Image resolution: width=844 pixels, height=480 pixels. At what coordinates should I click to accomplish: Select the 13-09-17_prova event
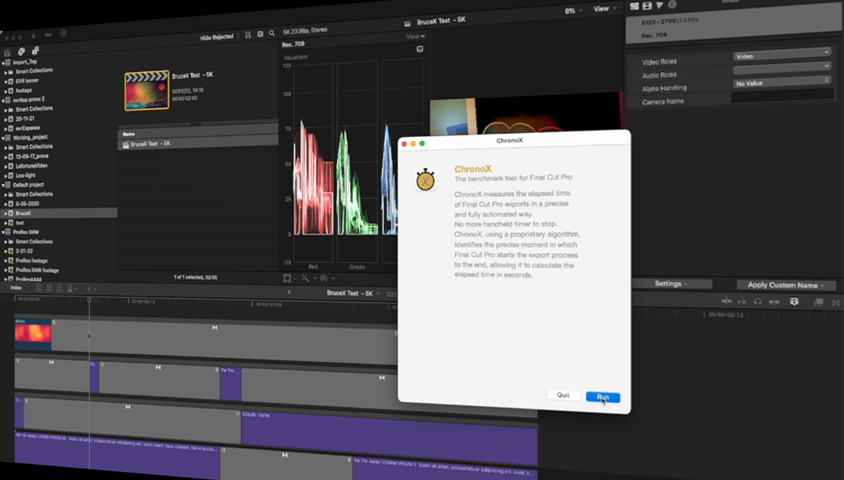pyautogui.click(x=32, y=156)
